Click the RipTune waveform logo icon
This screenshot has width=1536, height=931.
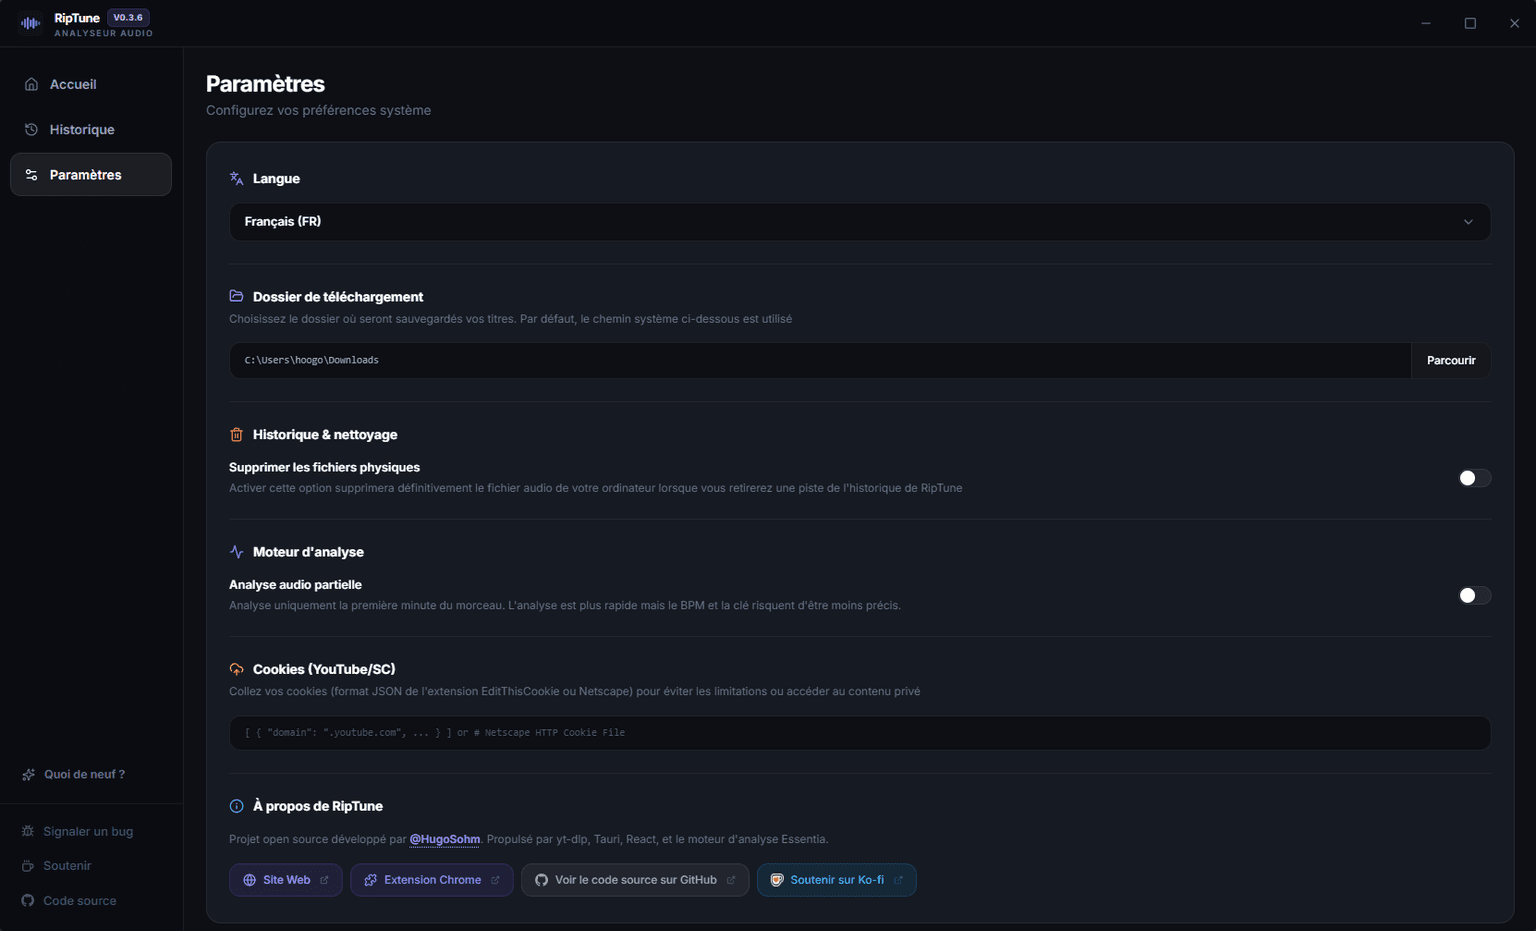point(31,23)
